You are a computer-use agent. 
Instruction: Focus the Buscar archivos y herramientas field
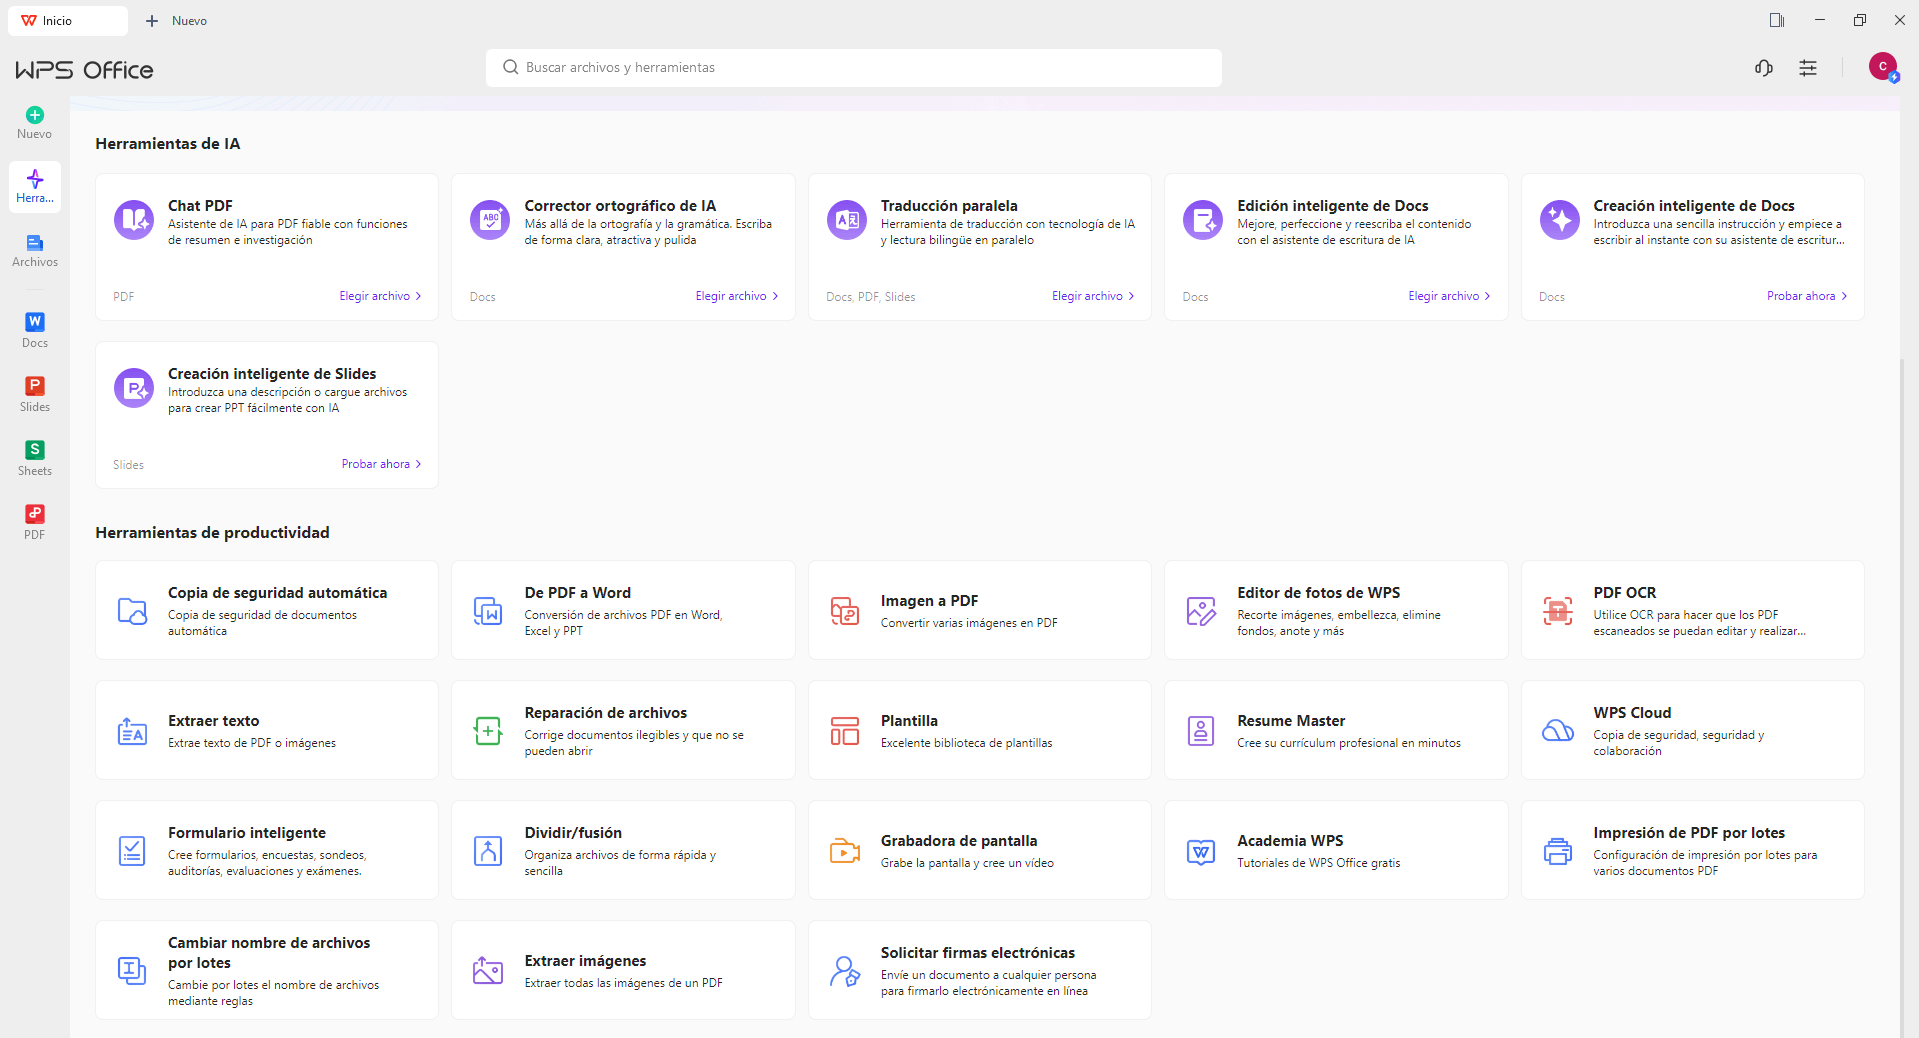pyautogui.click(x=853, y=68)
